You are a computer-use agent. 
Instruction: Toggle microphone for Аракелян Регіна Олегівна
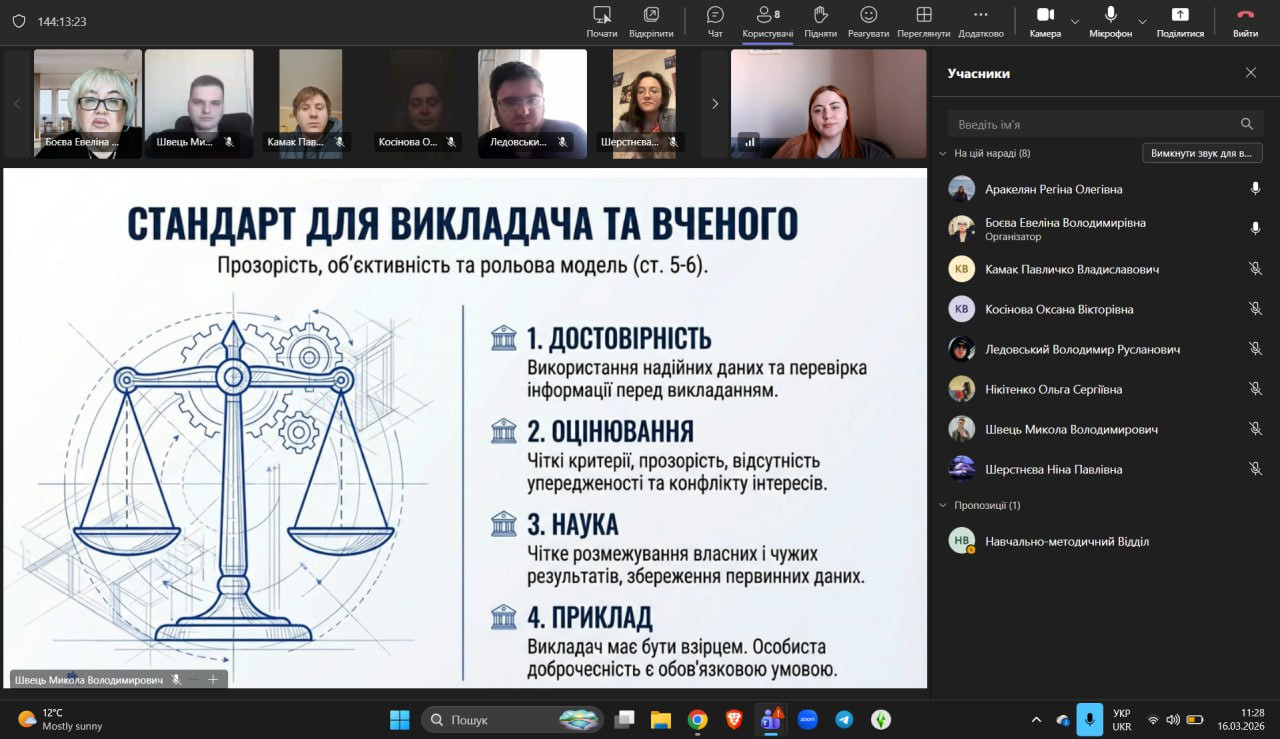1255,189
